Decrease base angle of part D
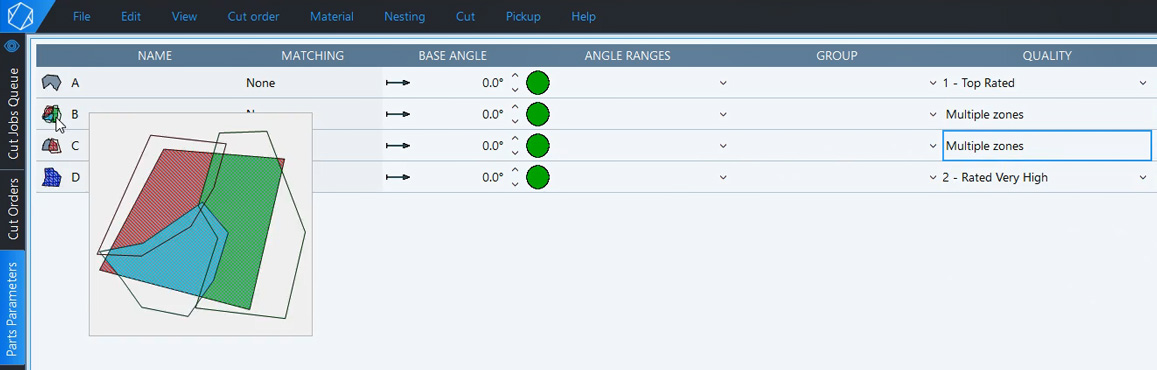 515,184
